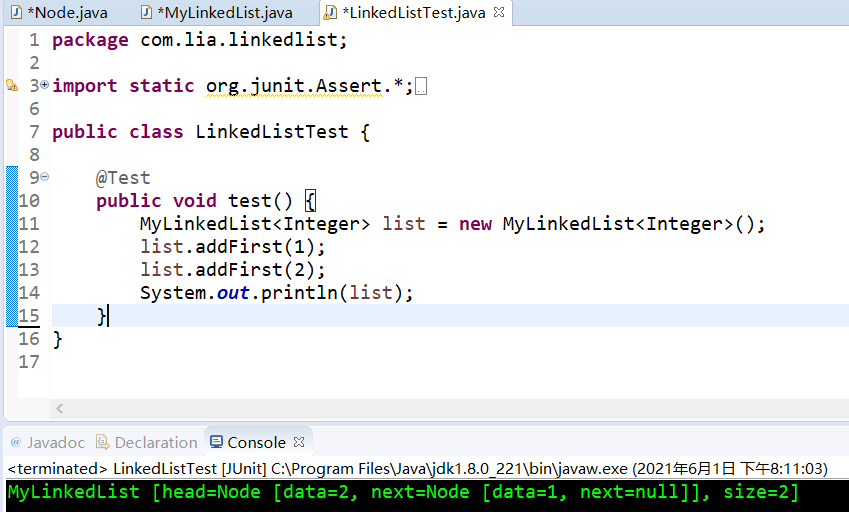Click the list.addFirst(1) statement
The width and height of the screenshot is (849, 512).
pos(233,247)
